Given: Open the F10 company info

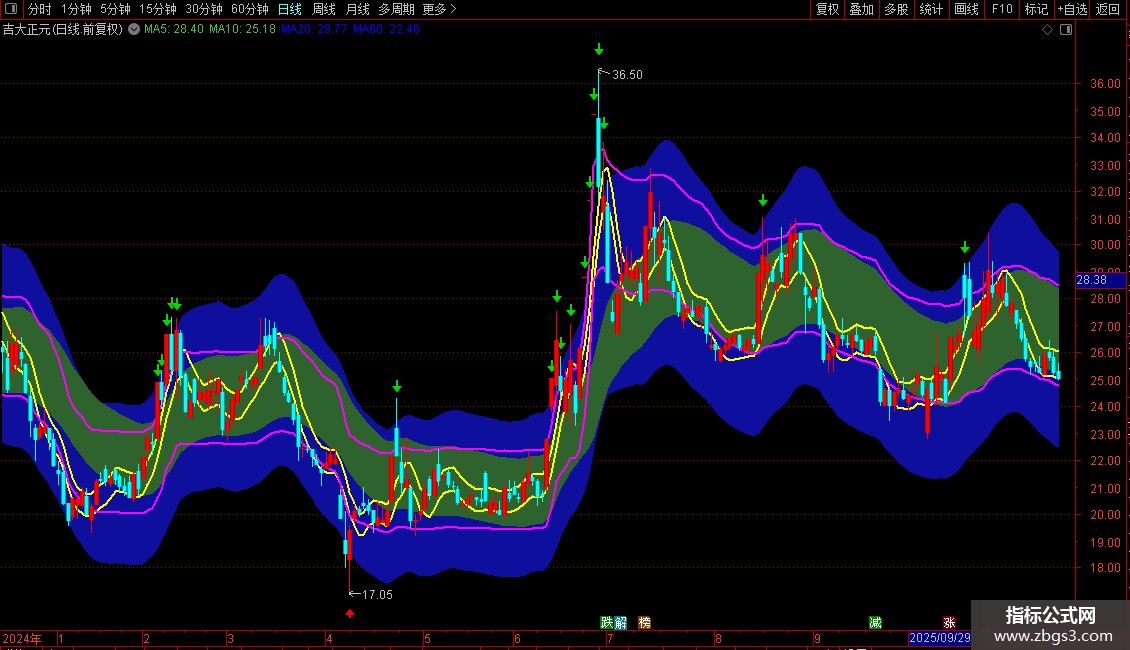Looking at the screenshot, I should (1001, 9).
